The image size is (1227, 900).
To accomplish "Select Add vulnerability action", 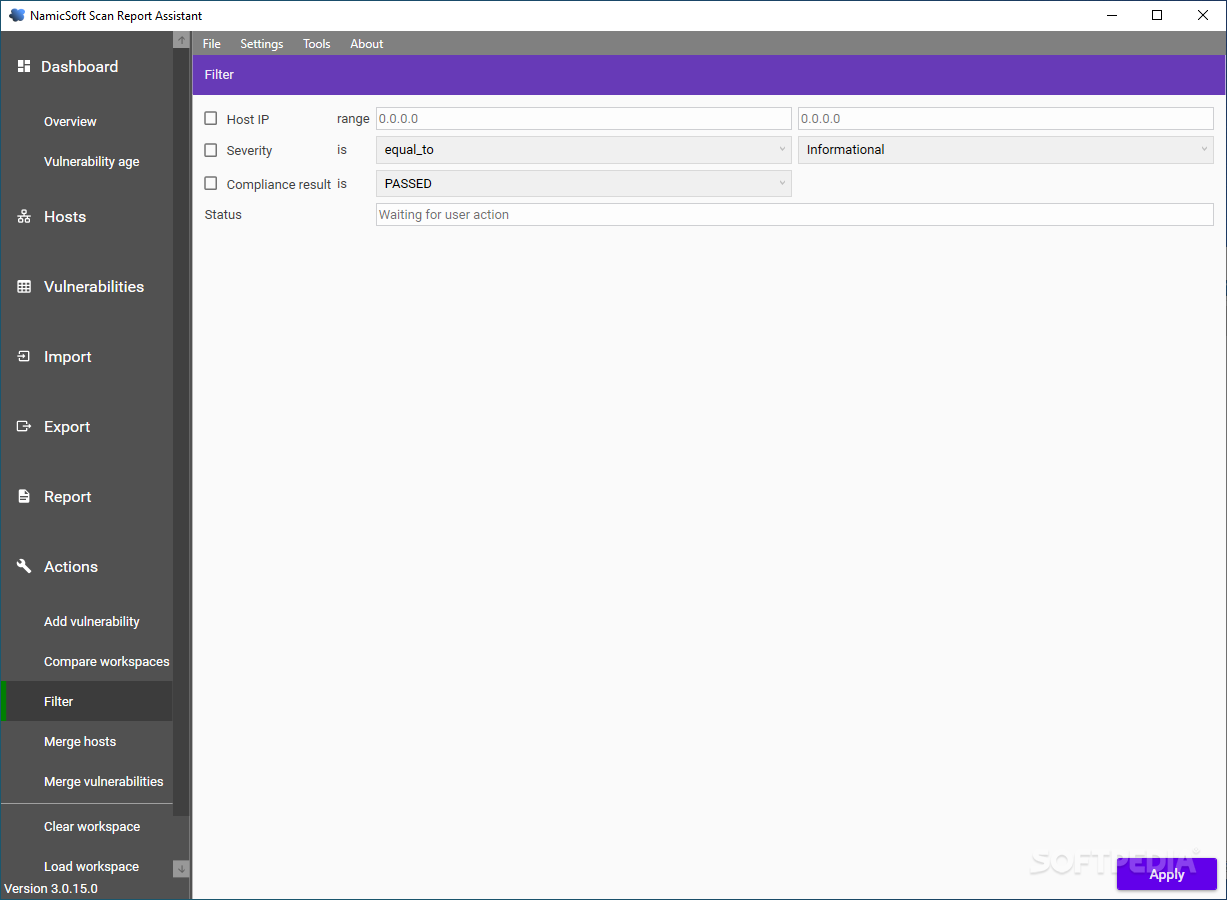I will point(92,622).
